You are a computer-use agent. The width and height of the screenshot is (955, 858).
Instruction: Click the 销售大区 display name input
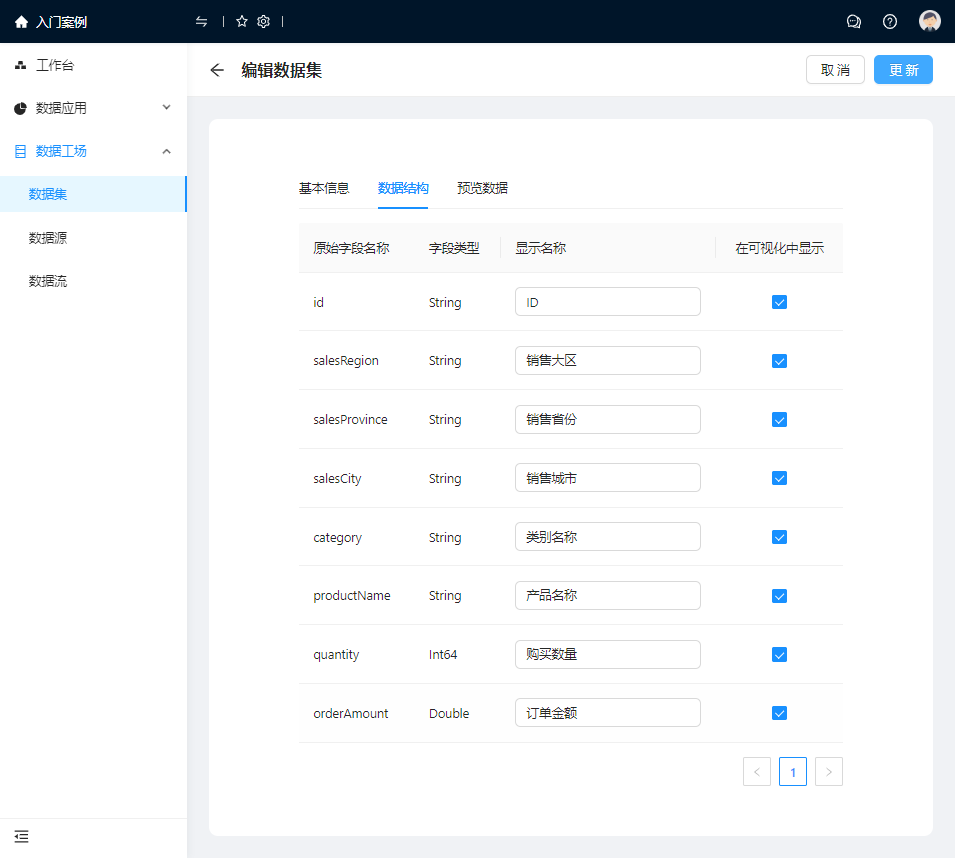607,361
